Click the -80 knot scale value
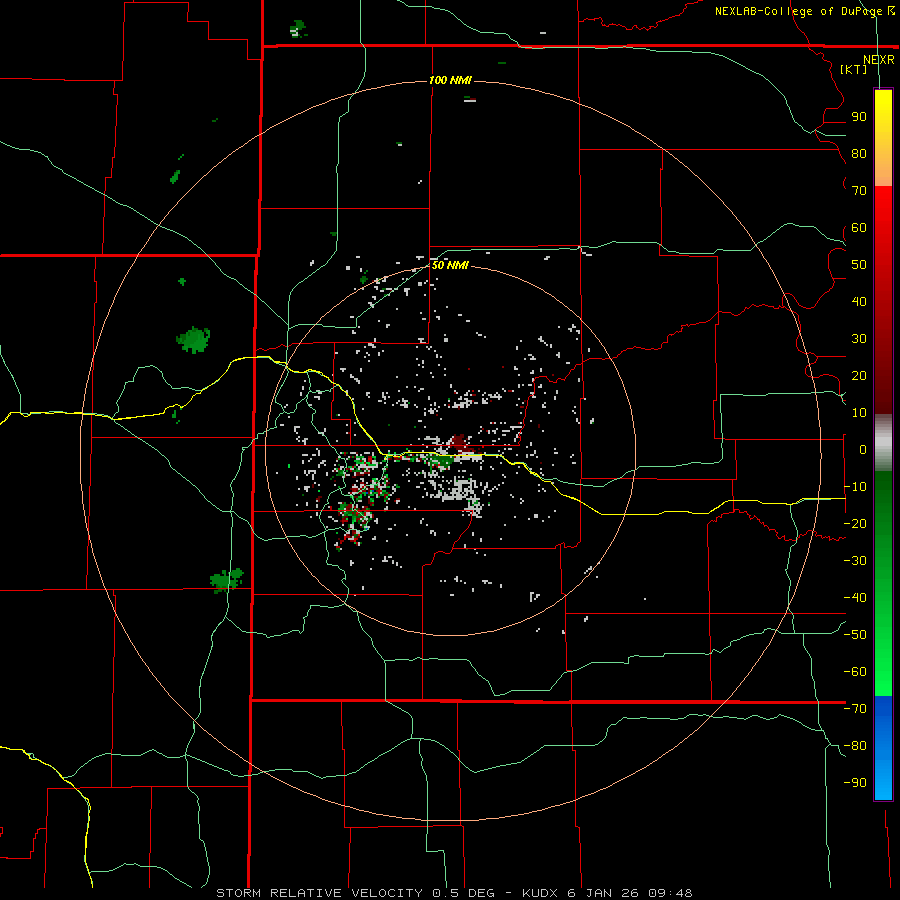Viewport: 900px width, 900px height. coord(855,746)
